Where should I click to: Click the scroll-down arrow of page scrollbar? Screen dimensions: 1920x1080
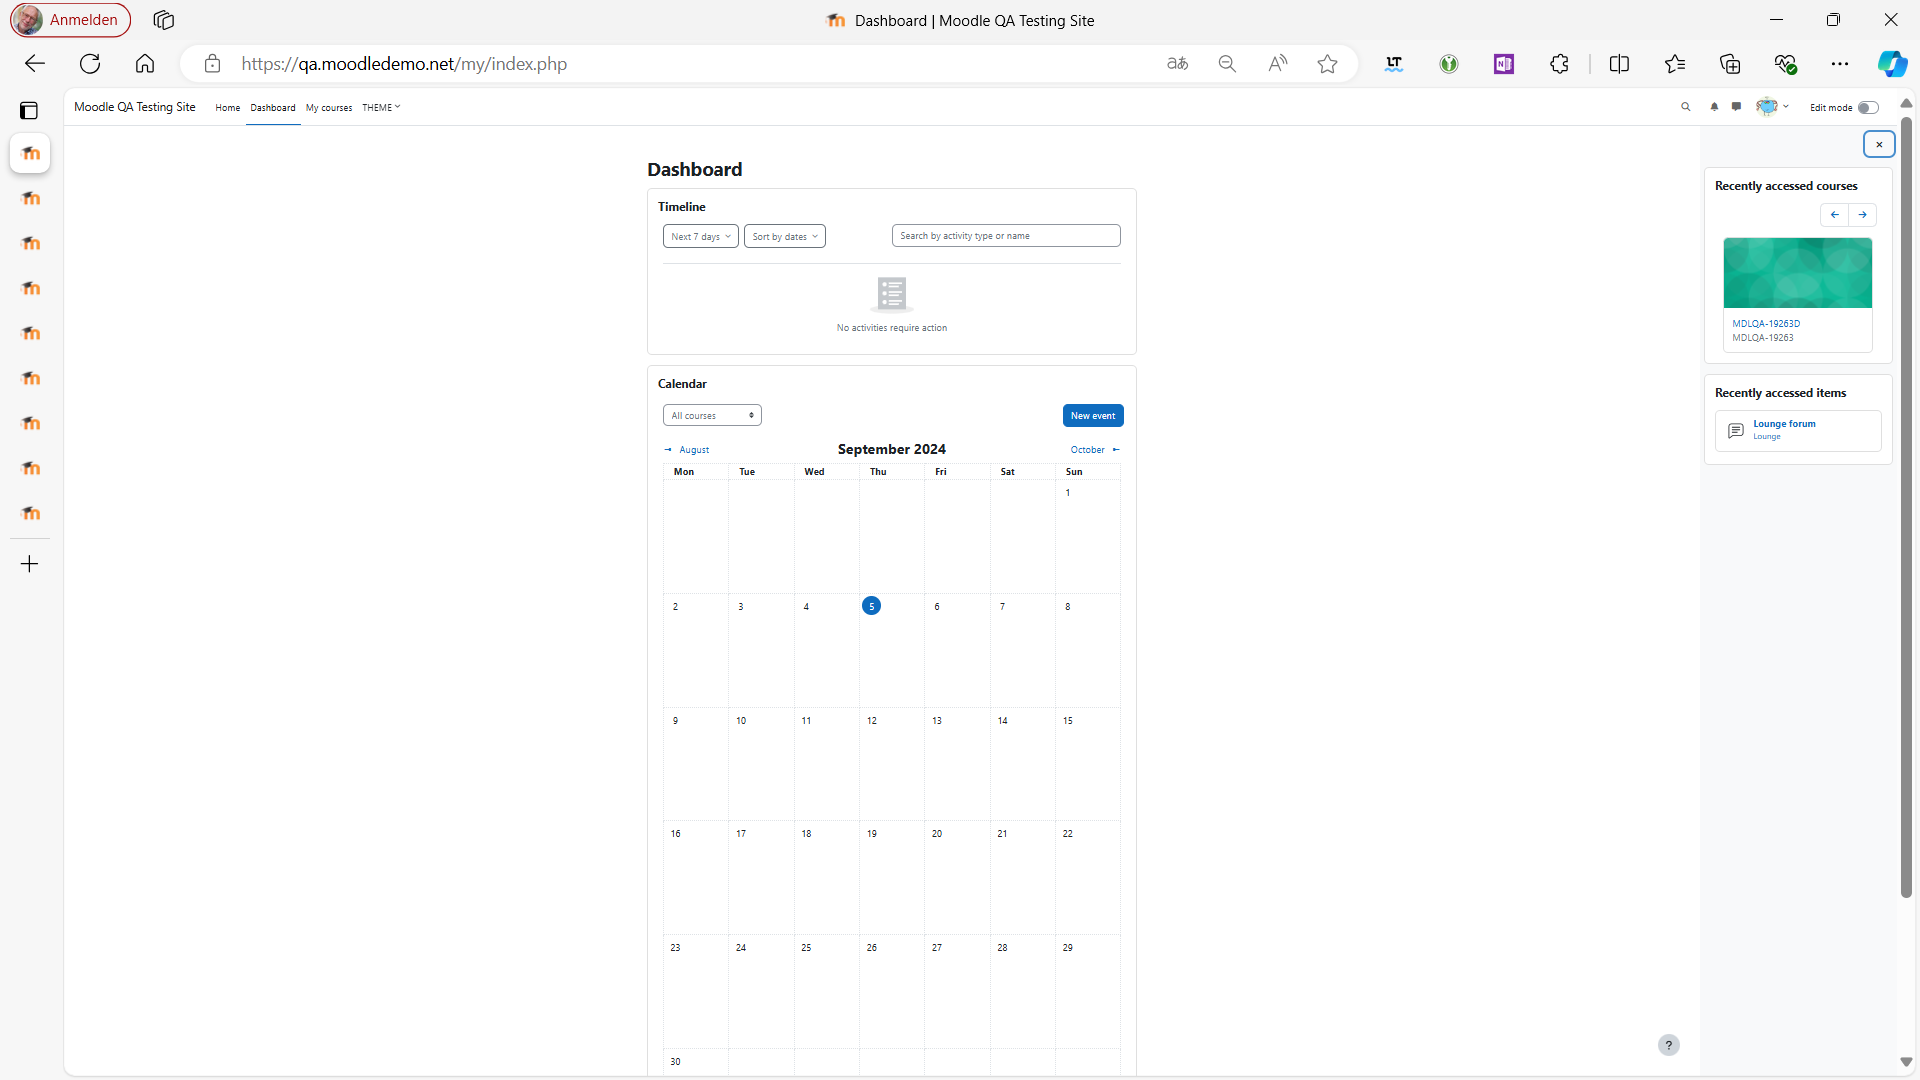1906,1062
